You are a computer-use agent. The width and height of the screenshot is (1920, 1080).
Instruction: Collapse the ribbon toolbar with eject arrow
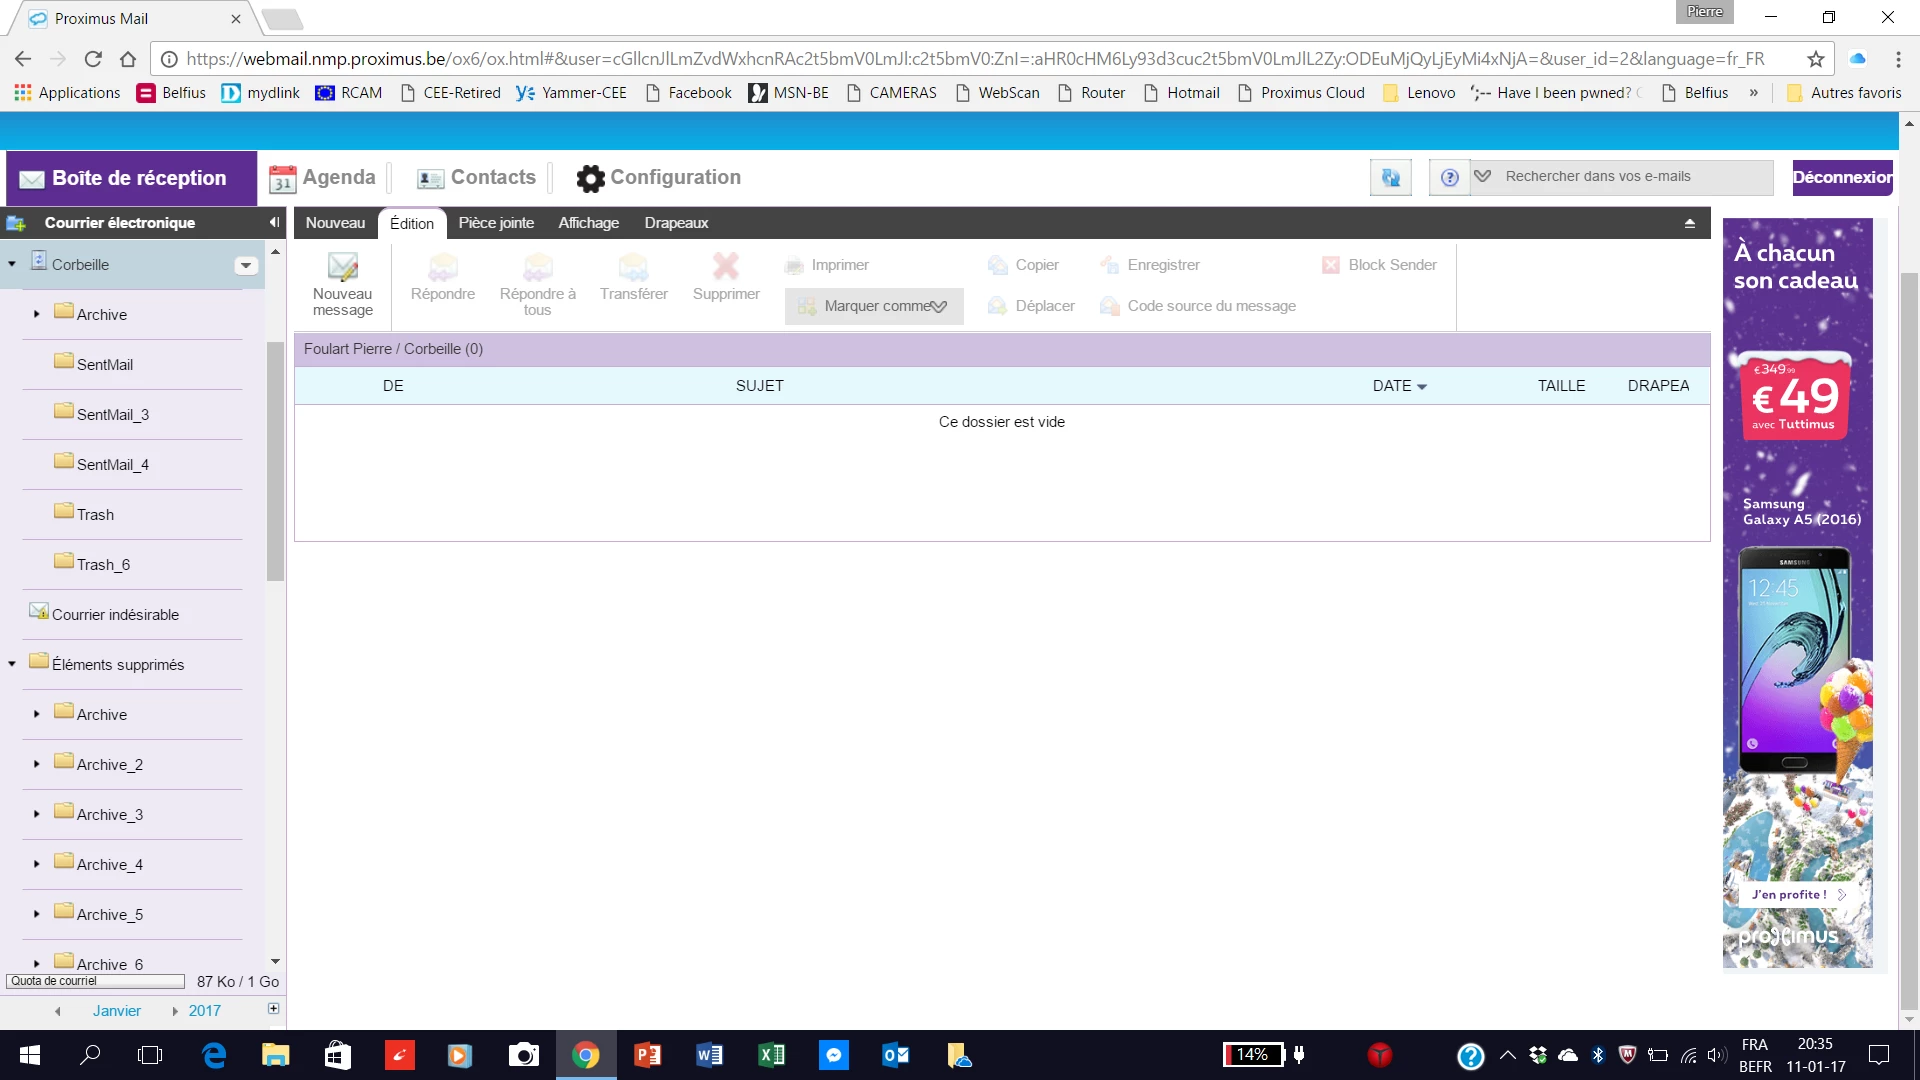1689,223
